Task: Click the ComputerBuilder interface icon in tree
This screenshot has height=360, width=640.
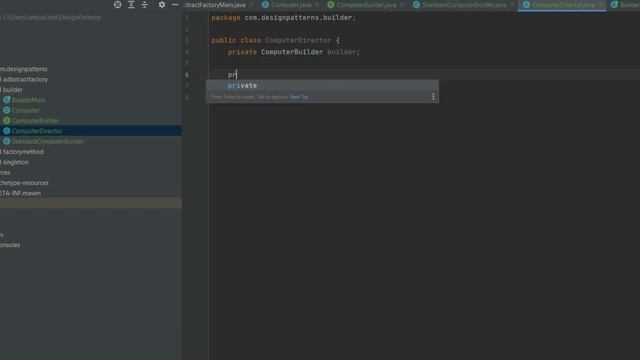Action: coord(7,121)
